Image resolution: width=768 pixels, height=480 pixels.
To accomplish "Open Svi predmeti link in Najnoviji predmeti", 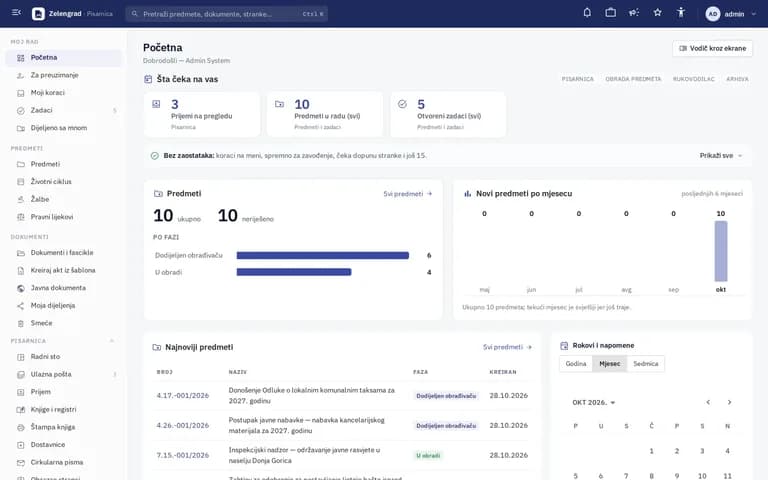I will pyautogui.click(x=507, y=347).
